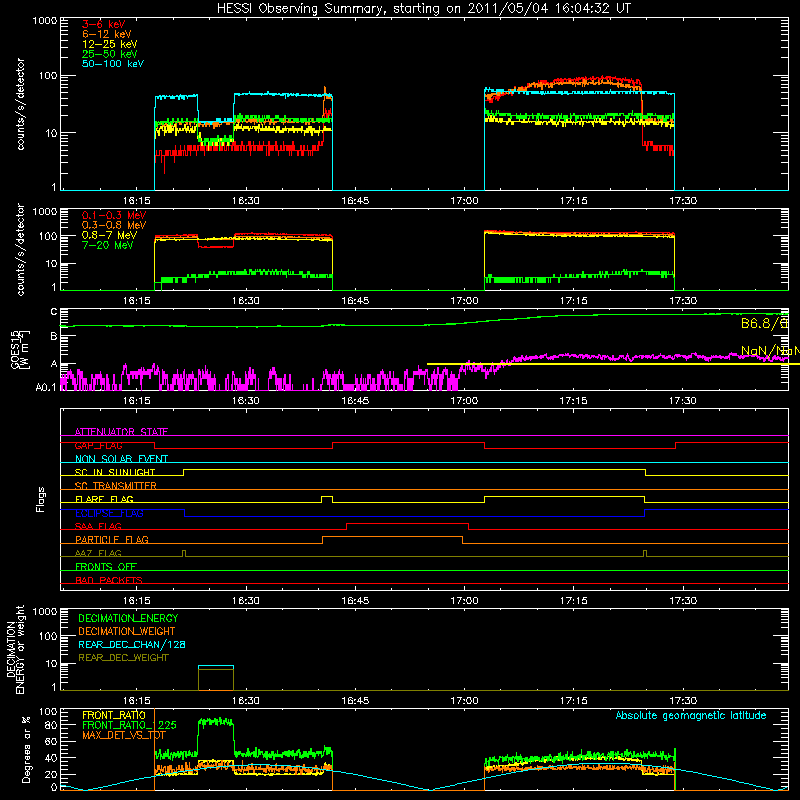Click the NaN/NaN label in GOES panel
Viewport: 800px width, 800px height.
pyautogui.click(x=770, y=351)
